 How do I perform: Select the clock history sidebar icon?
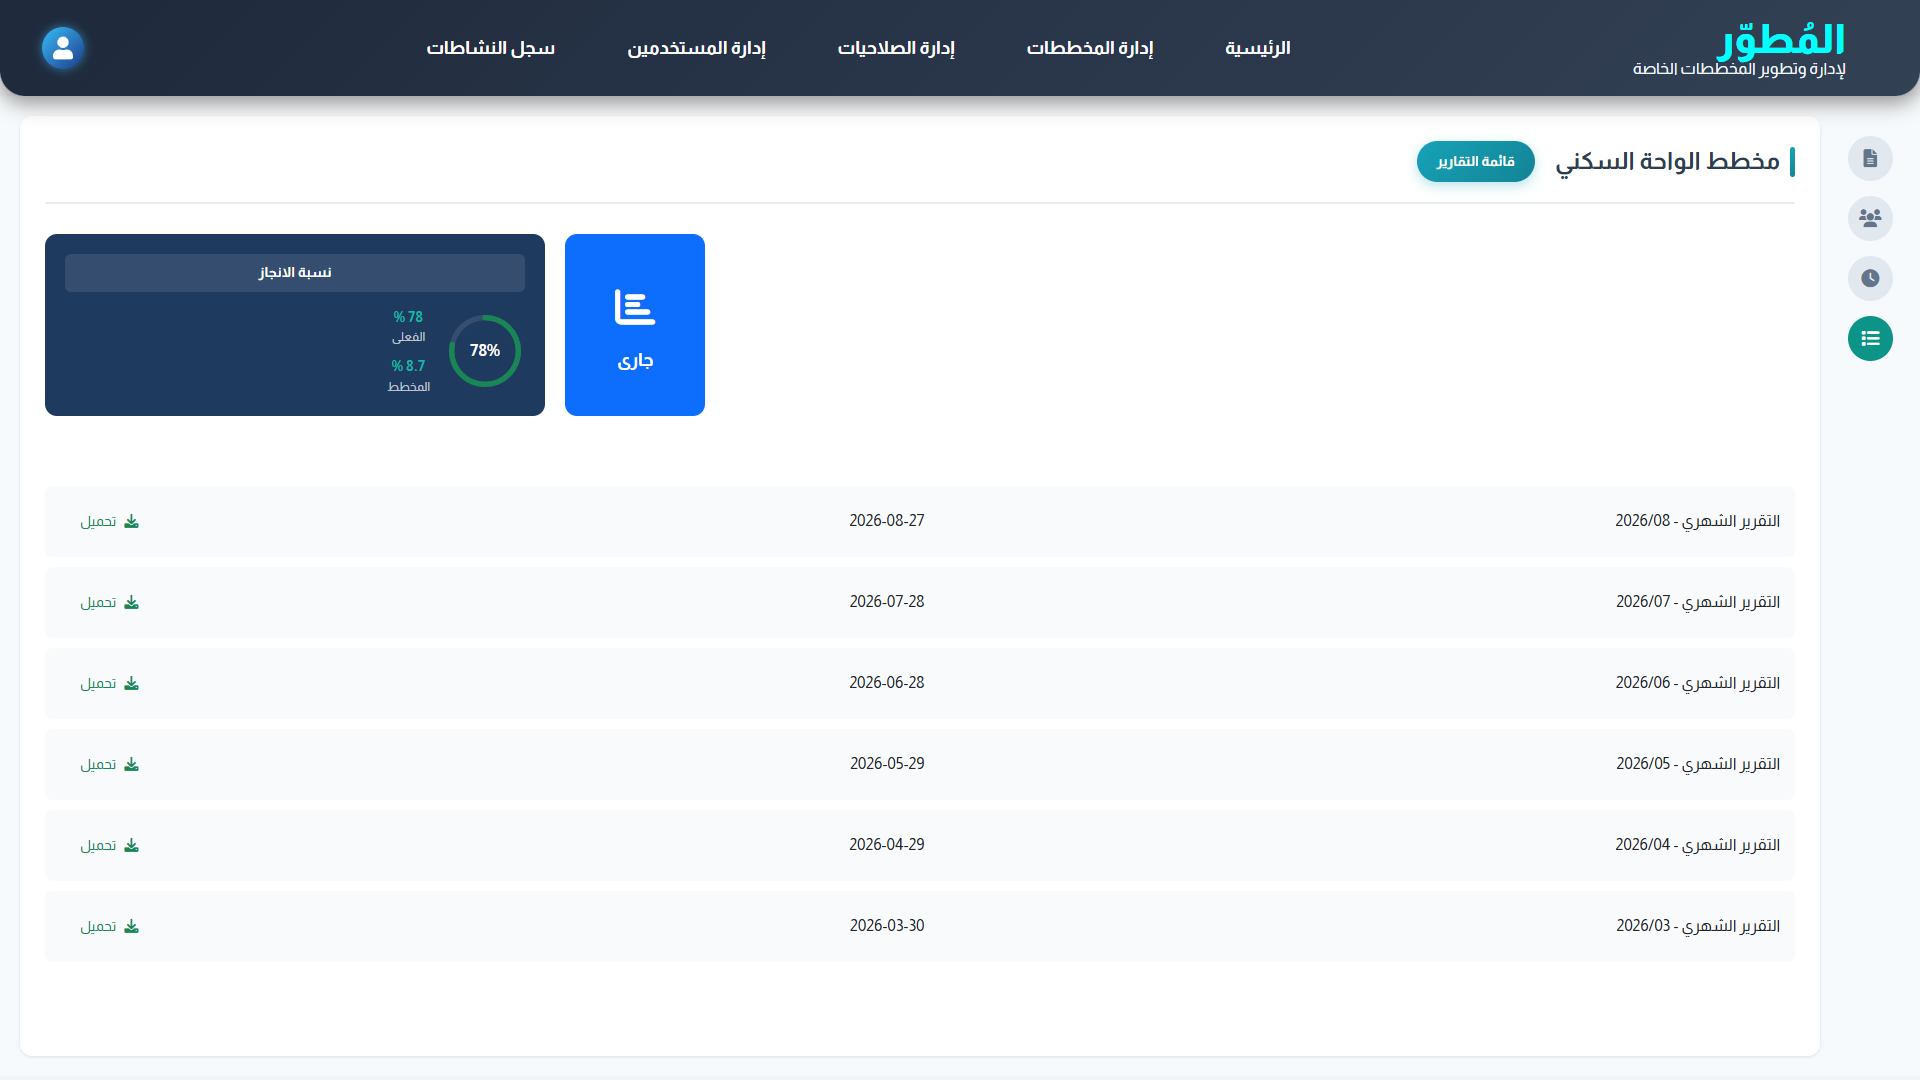point(1870,278)
